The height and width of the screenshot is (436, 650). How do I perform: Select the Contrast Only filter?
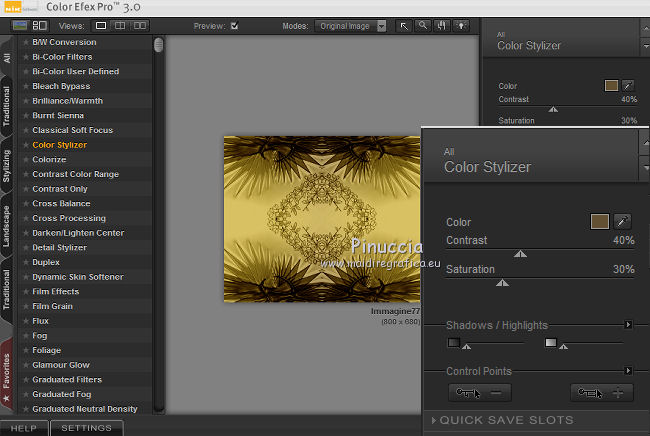(x=60, y=189)
